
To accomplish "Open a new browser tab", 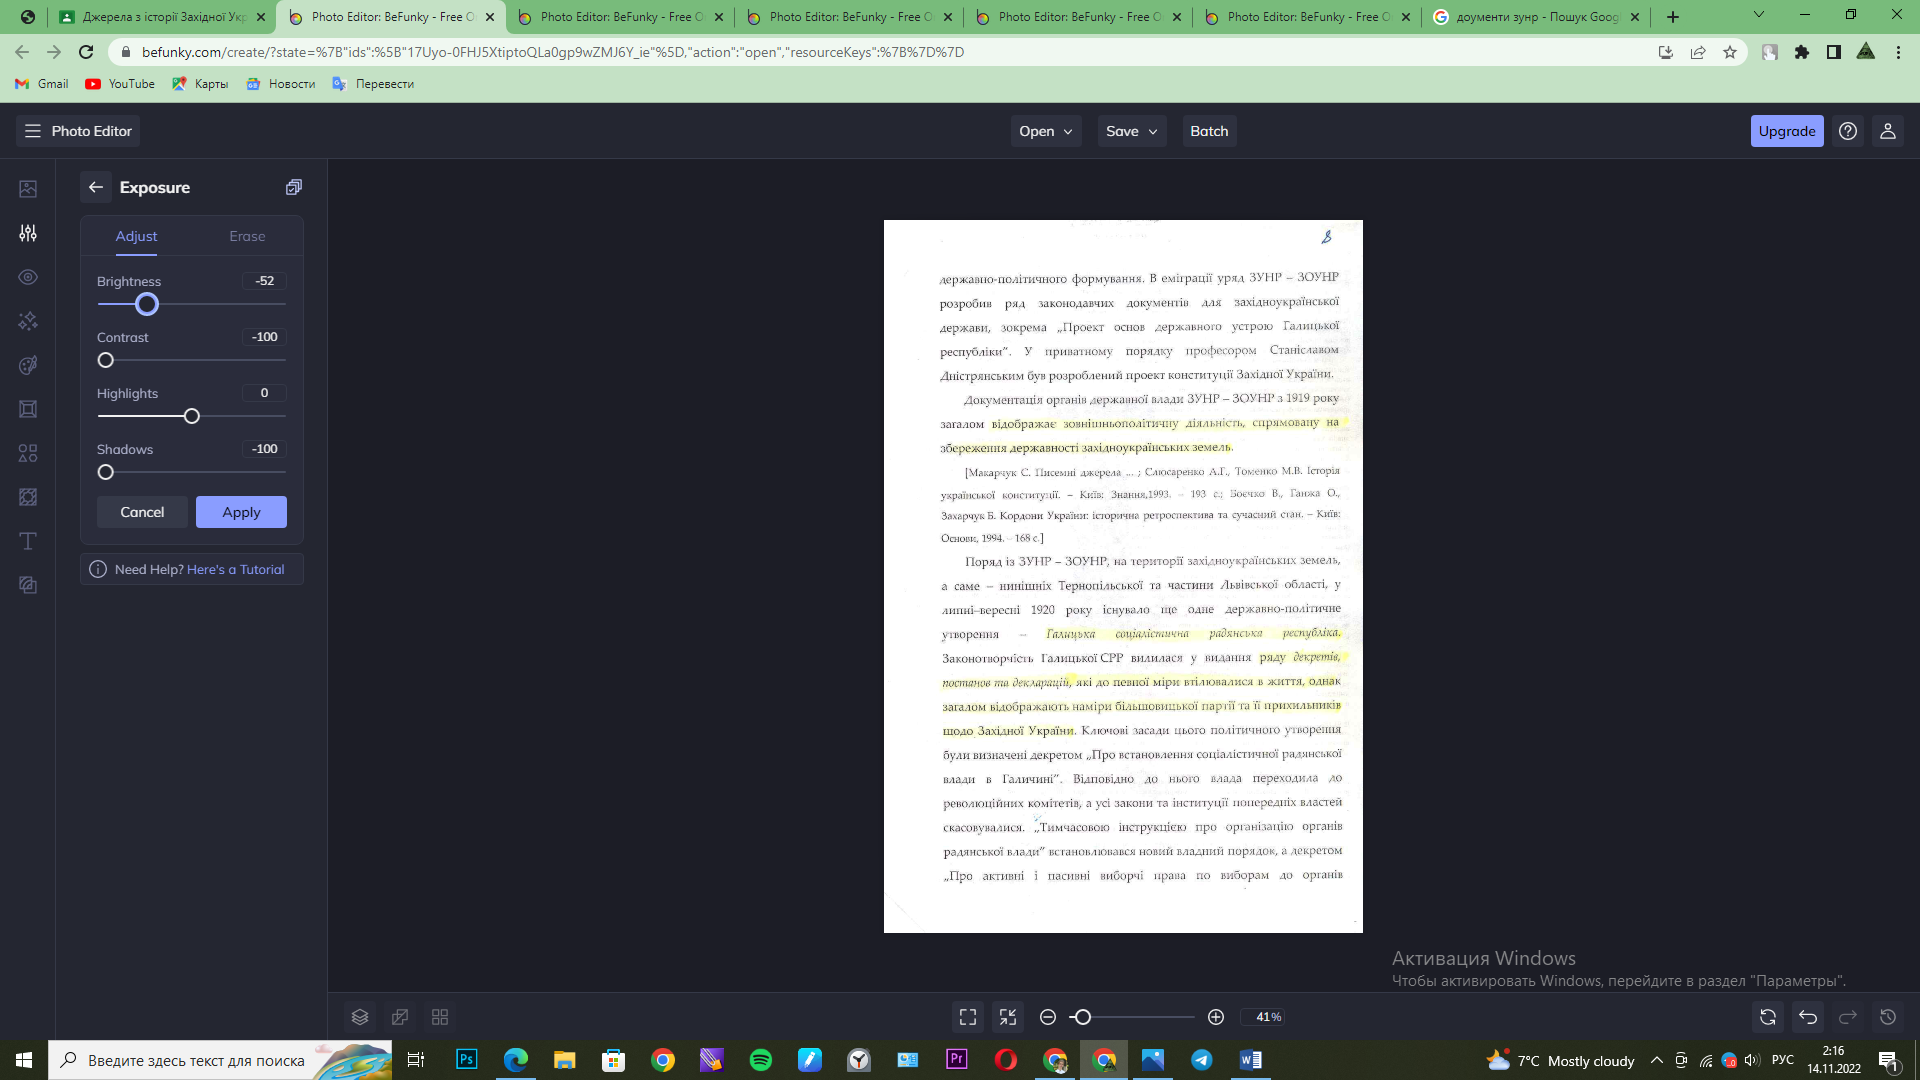I will pos(1673,17).
